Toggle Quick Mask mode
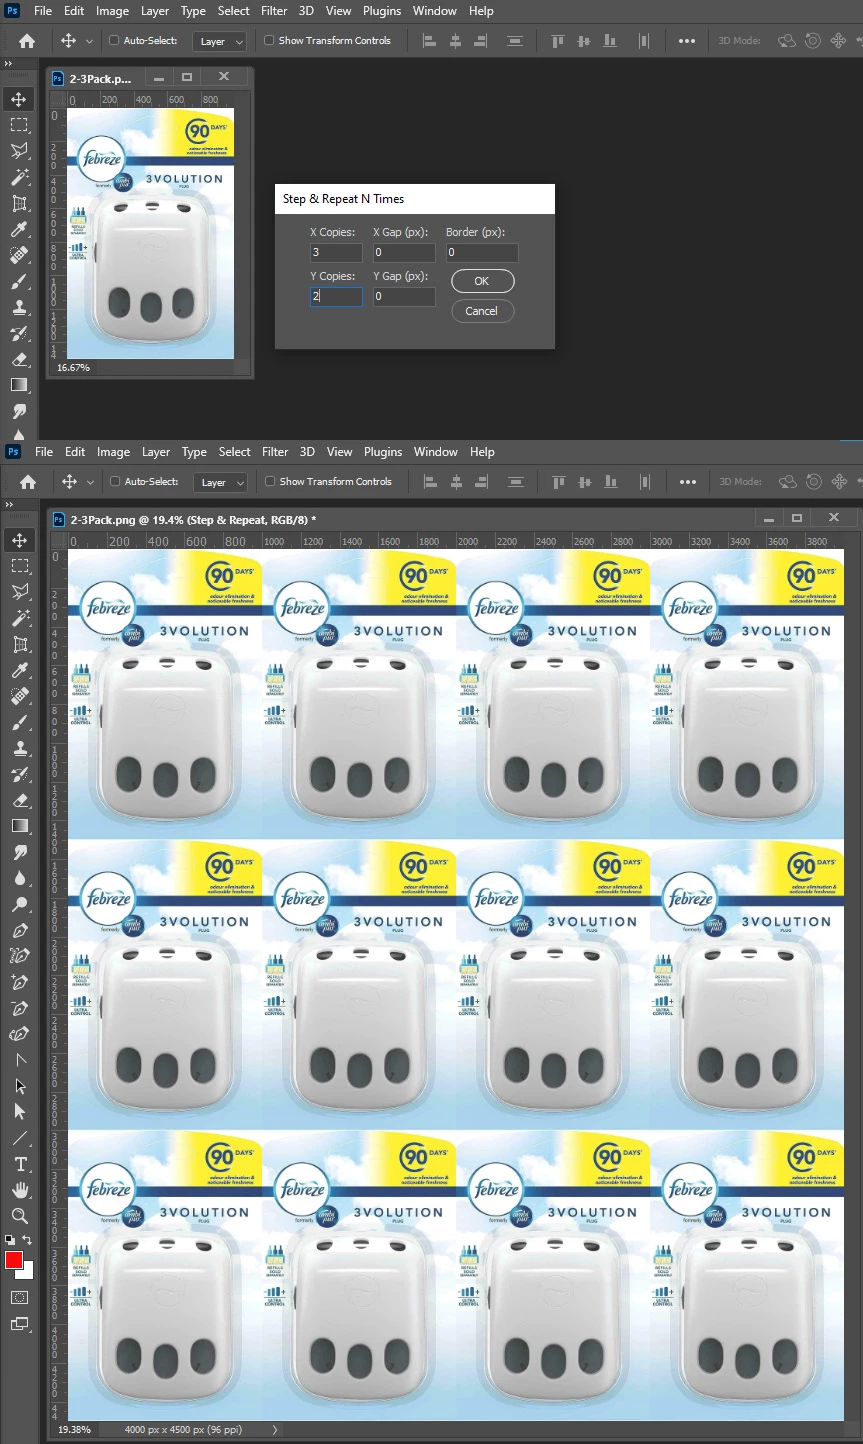The image size is (863, 1444). tap(19, 1297)
